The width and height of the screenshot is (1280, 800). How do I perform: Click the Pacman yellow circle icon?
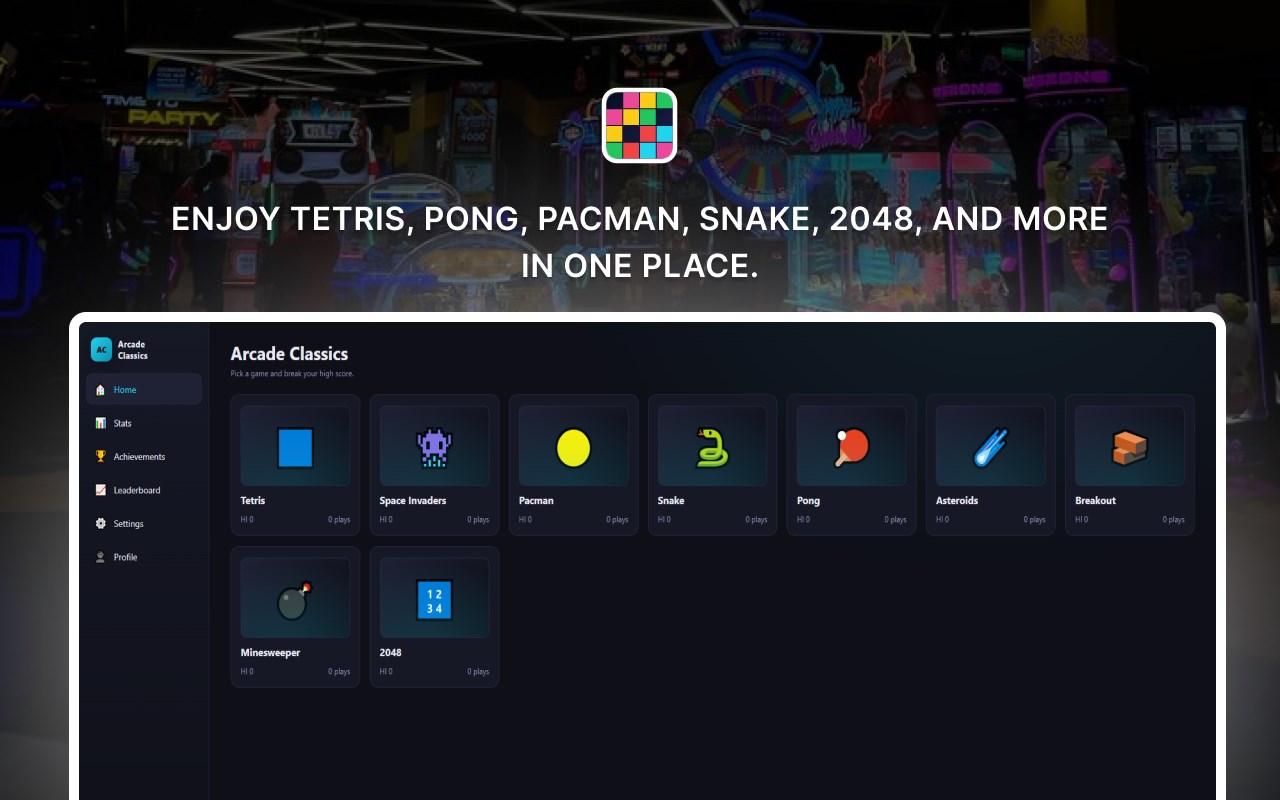[x=573, y=448]
